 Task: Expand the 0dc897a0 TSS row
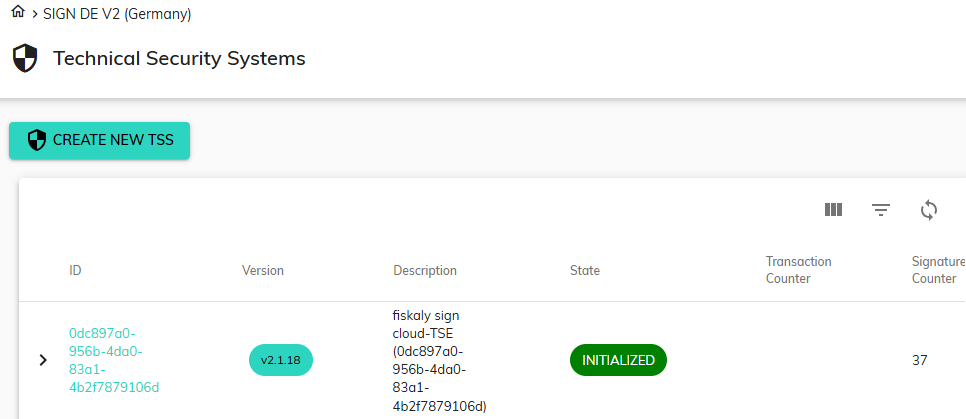coord(43,360)
